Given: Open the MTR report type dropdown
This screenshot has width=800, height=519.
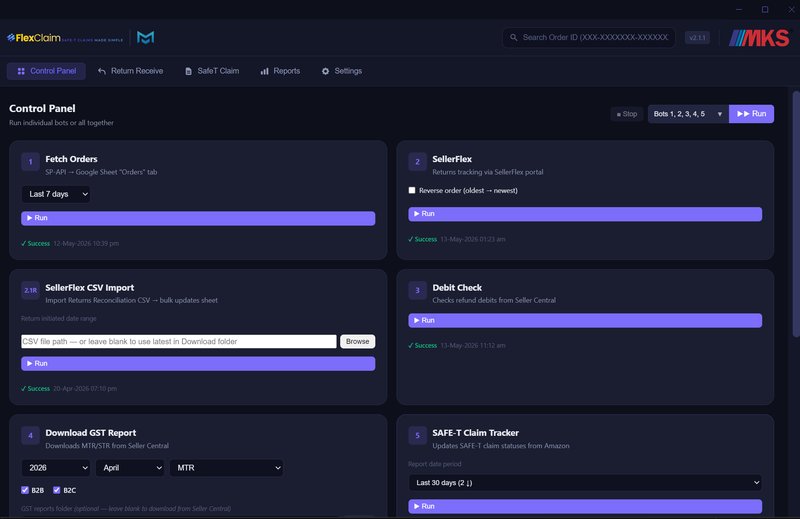Looking at the screenshot, I should [227, 467].
